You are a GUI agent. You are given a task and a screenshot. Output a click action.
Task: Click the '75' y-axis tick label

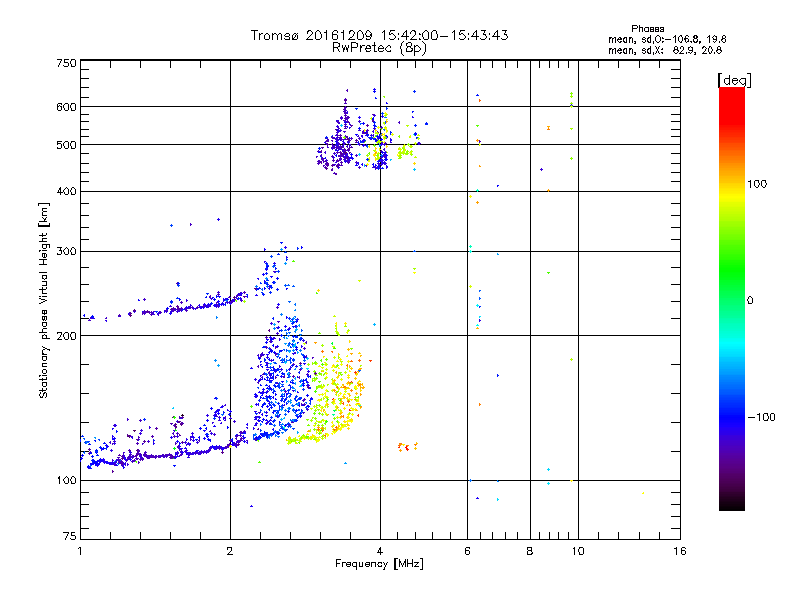click(70, 536)
